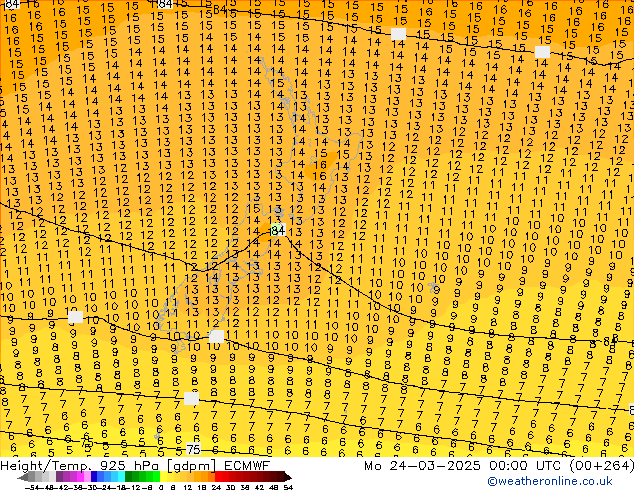Click the 84 contour label over central New Zealand

pyautogui.click(x=278, y=230)
